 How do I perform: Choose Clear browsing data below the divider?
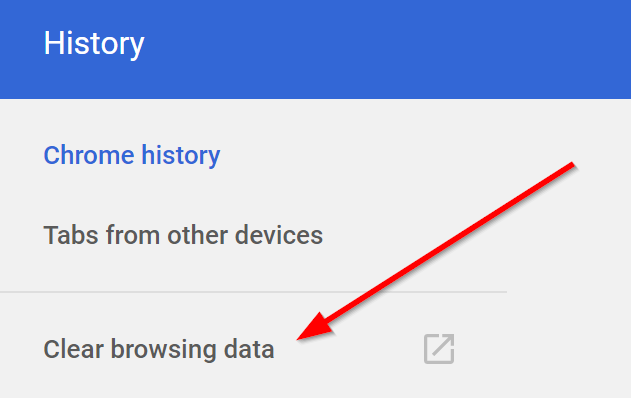(159, 349)
